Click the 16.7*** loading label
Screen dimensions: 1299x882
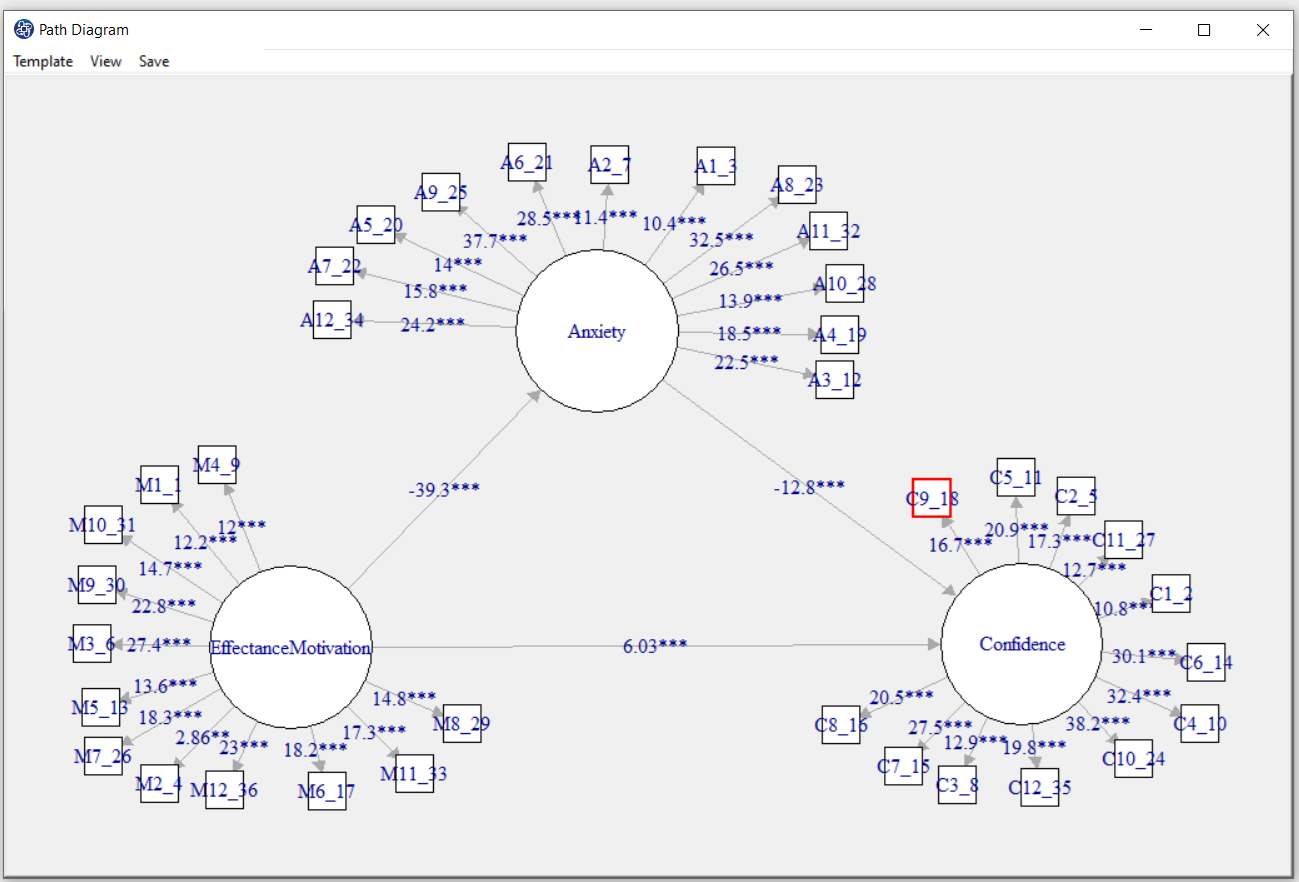click(x=960, y=543)
